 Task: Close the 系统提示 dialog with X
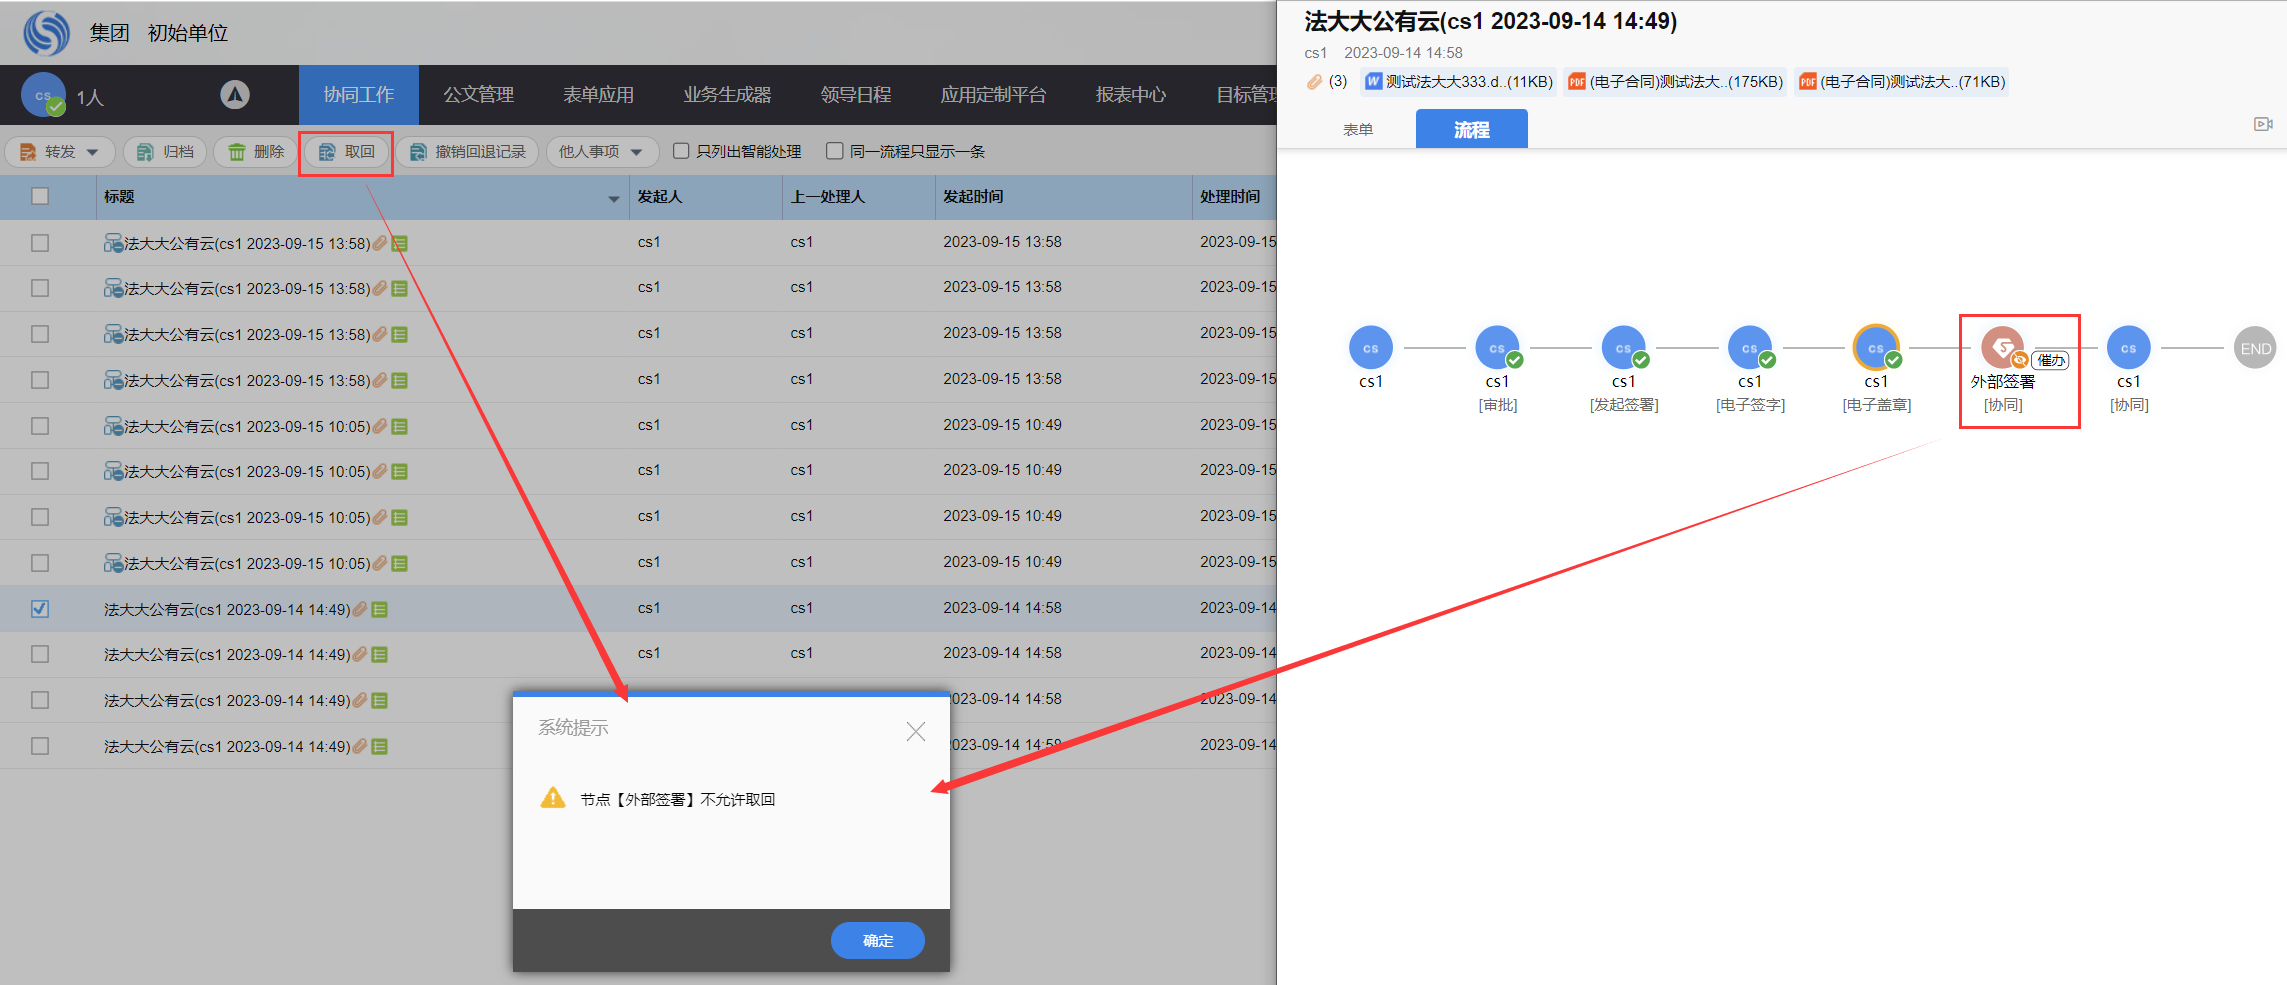coord(915,732)
